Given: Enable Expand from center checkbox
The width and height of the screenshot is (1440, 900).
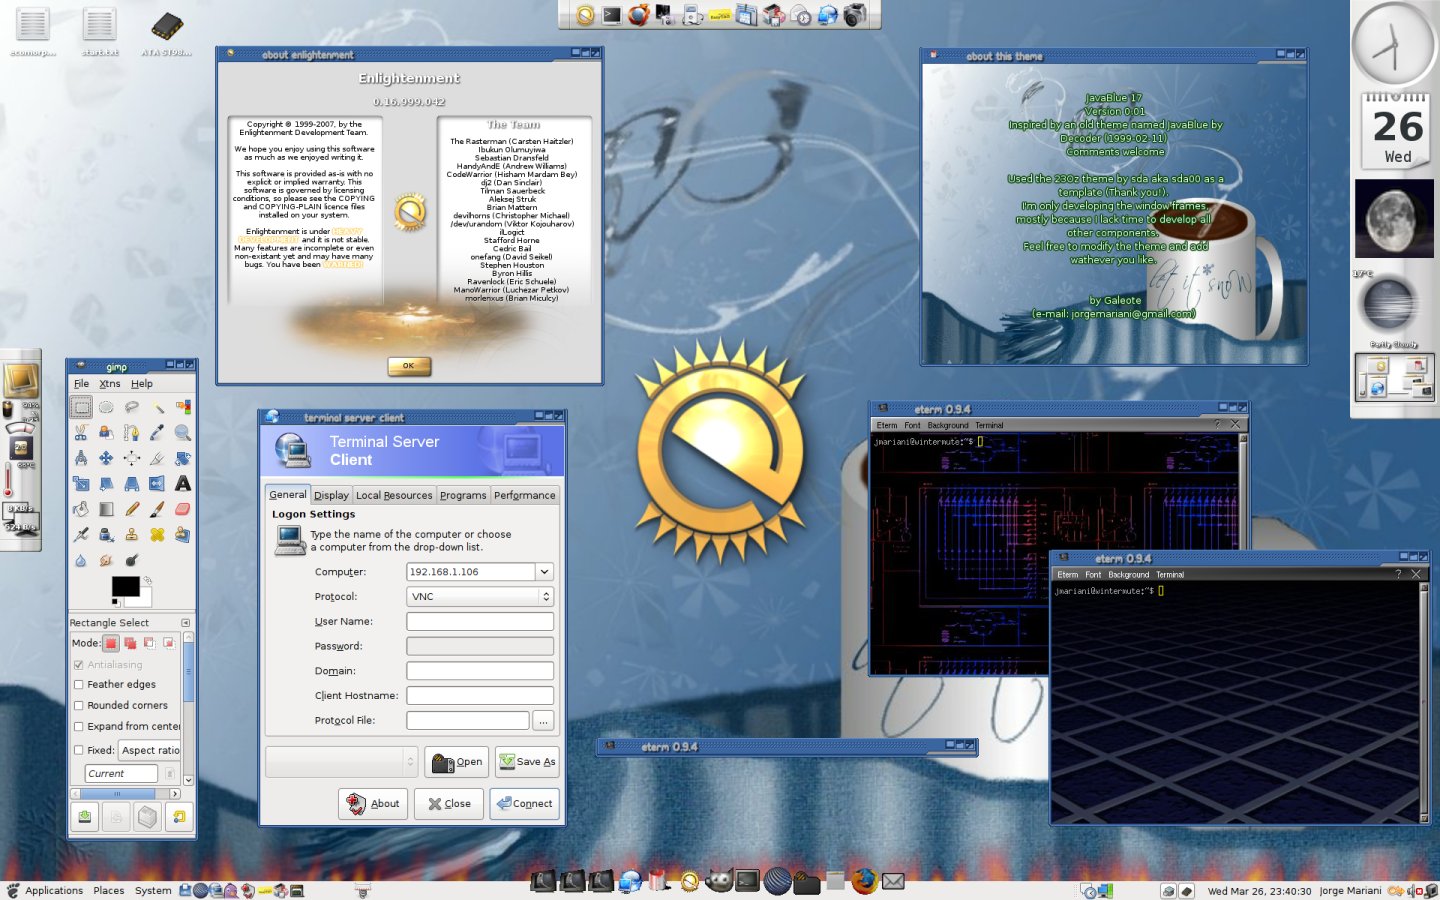Looking at the screenshot, I should point(78,727).
